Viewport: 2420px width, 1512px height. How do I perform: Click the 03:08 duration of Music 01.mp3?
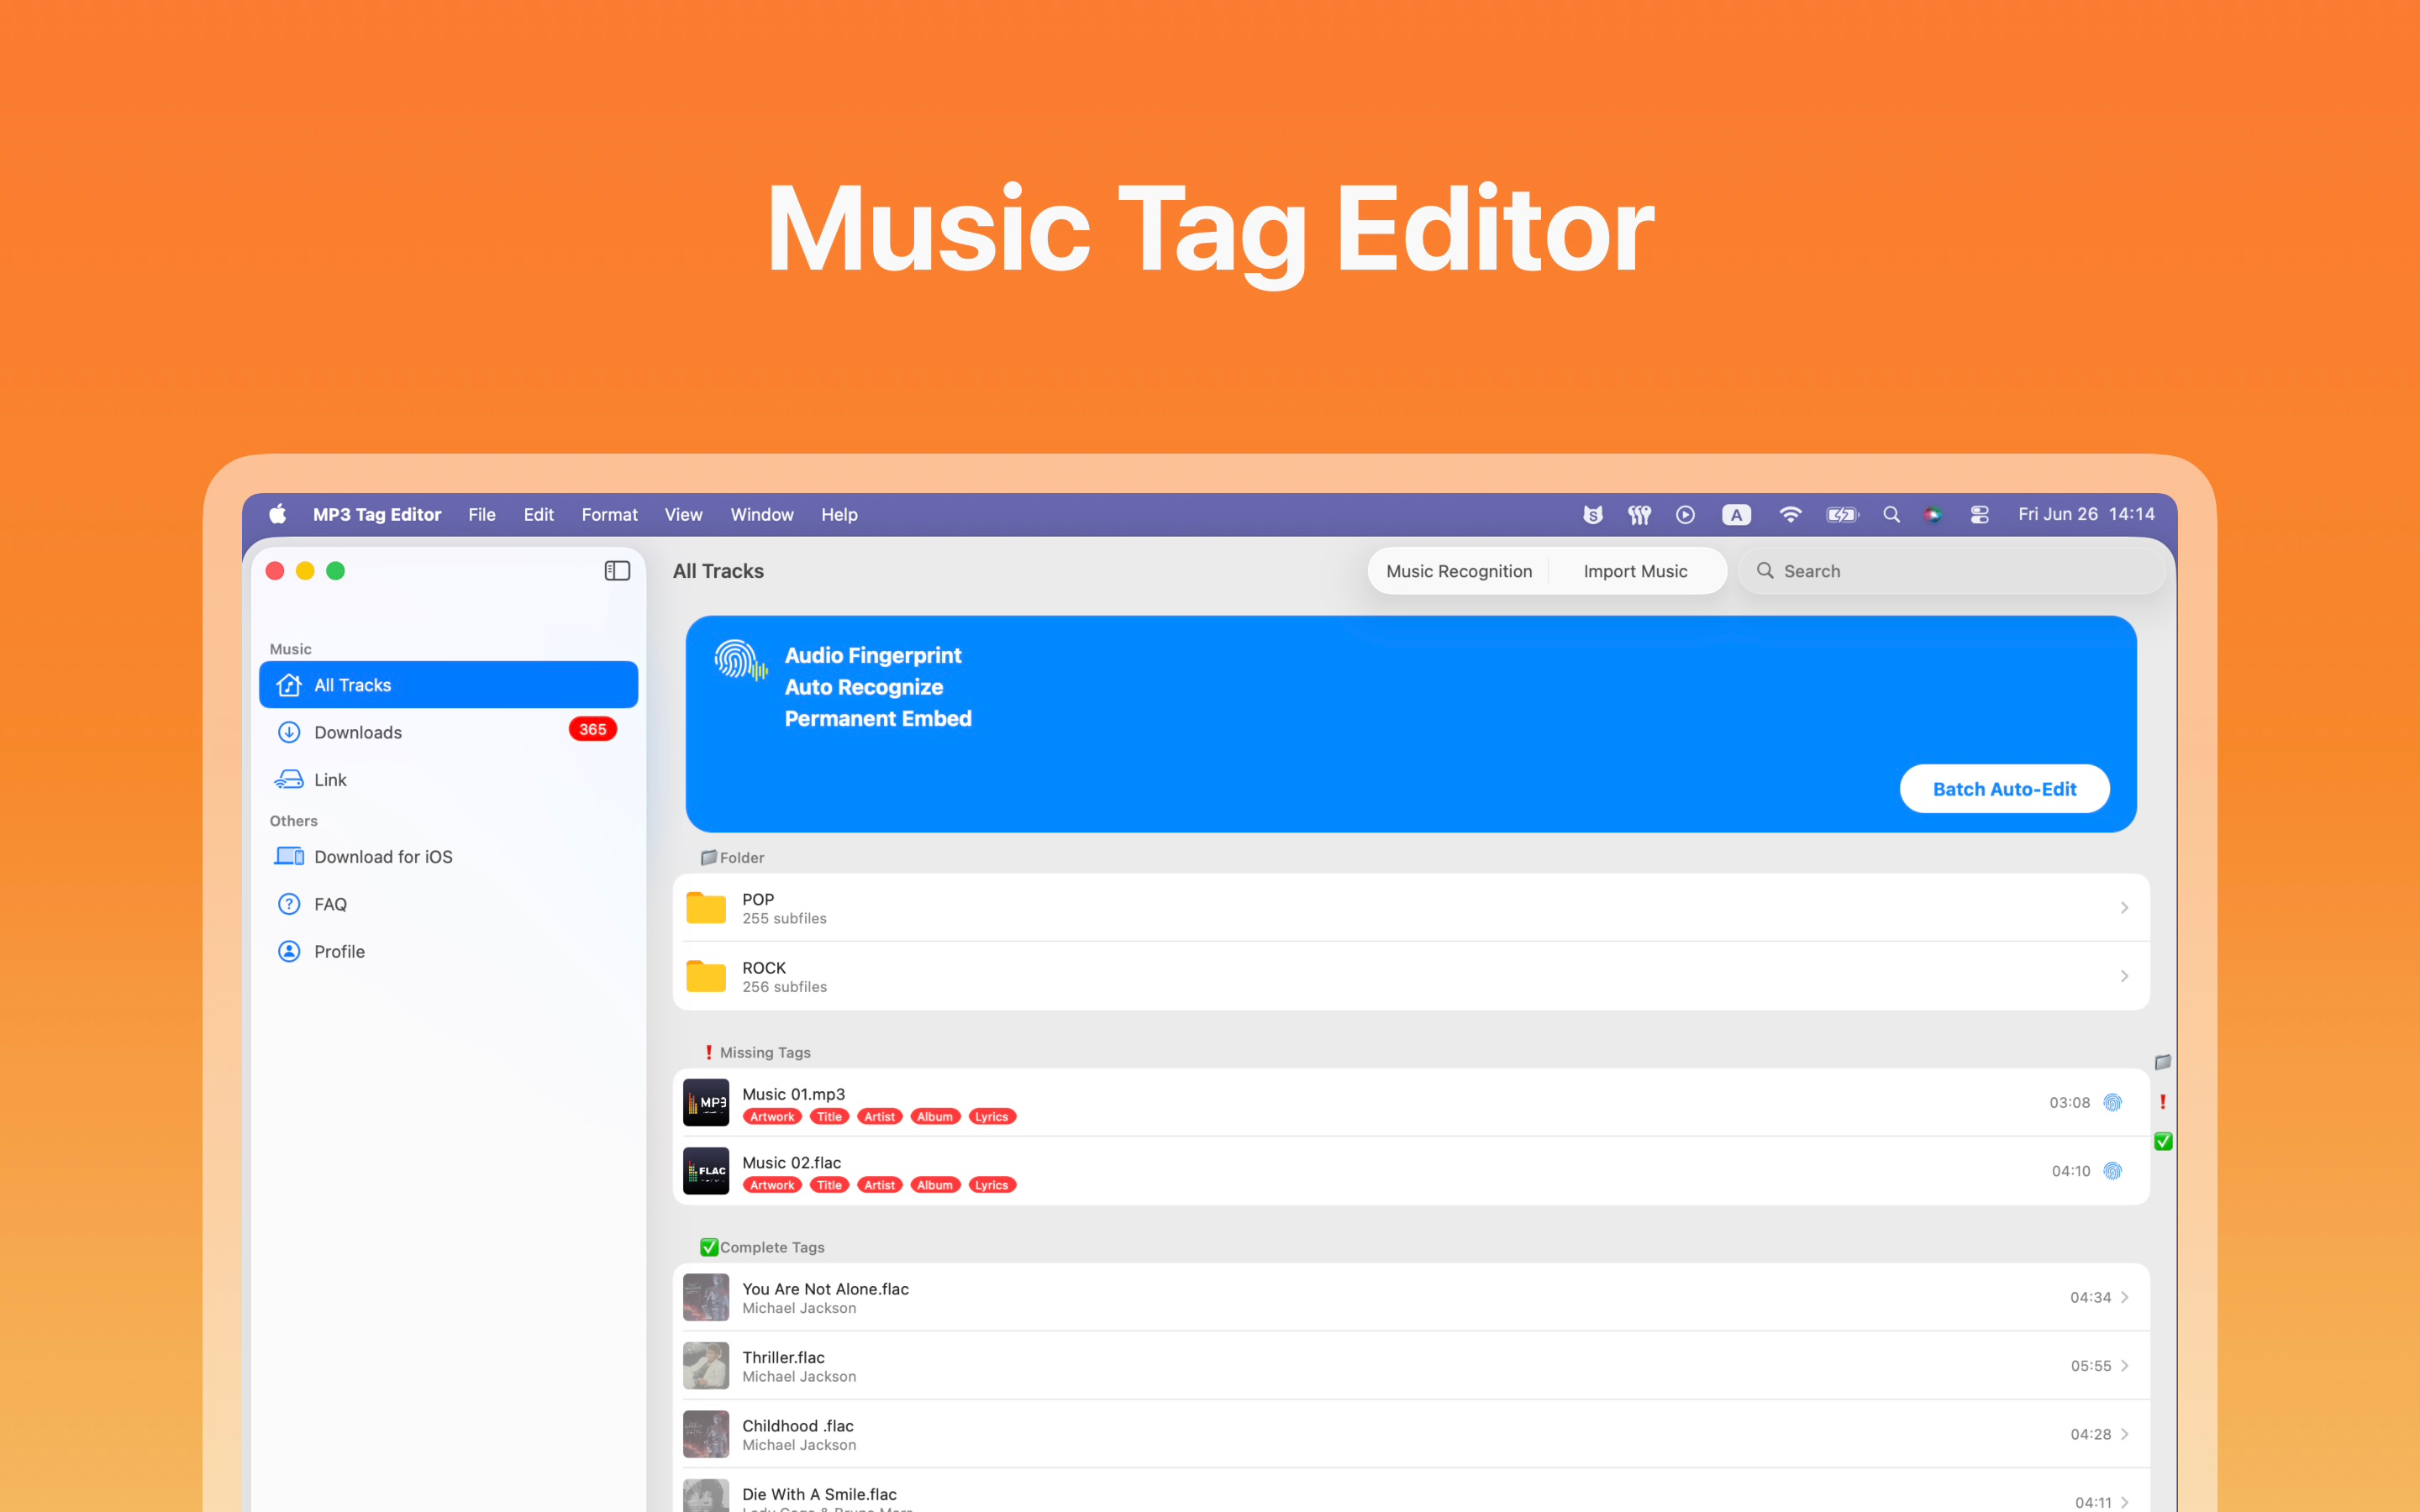2069,1102
